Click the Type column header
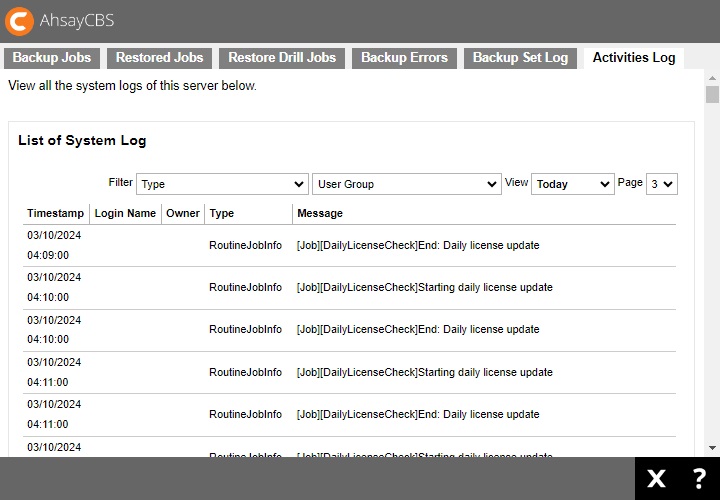Image resolution: width=720 pixels, height=500 pixels. 222,213
